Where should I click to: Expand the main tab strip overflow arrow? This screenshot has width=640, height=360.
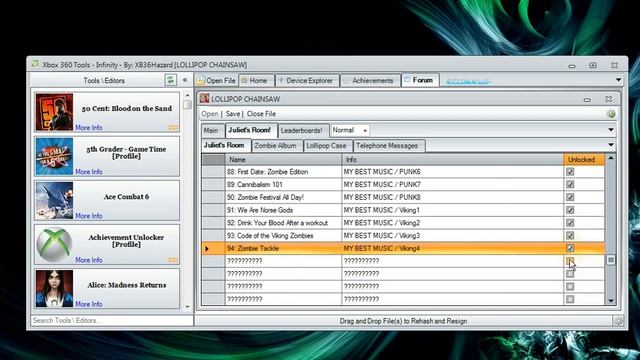618,80
